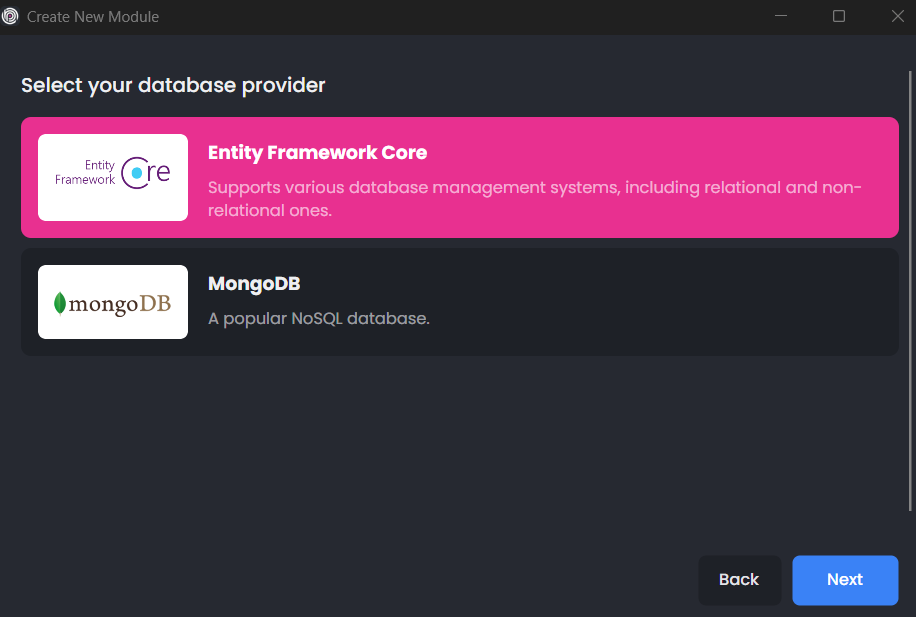Image resolution: width=916 pixels, height=617 pixels.
Task: Click the bold "MongoDB" title label
Action: (x=254, y=284)
